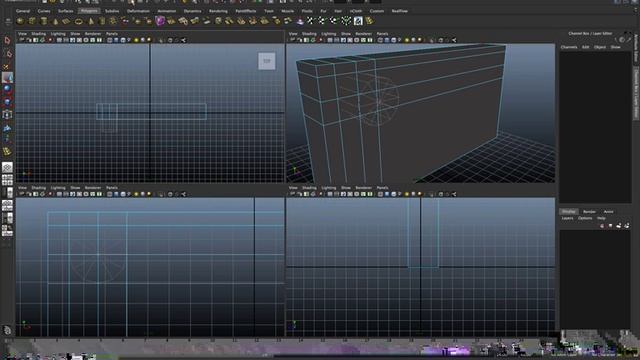640x360 pixels.
Task: Select the Paint Selection tool in the toolbox
Action: click(x=7, y=66)
